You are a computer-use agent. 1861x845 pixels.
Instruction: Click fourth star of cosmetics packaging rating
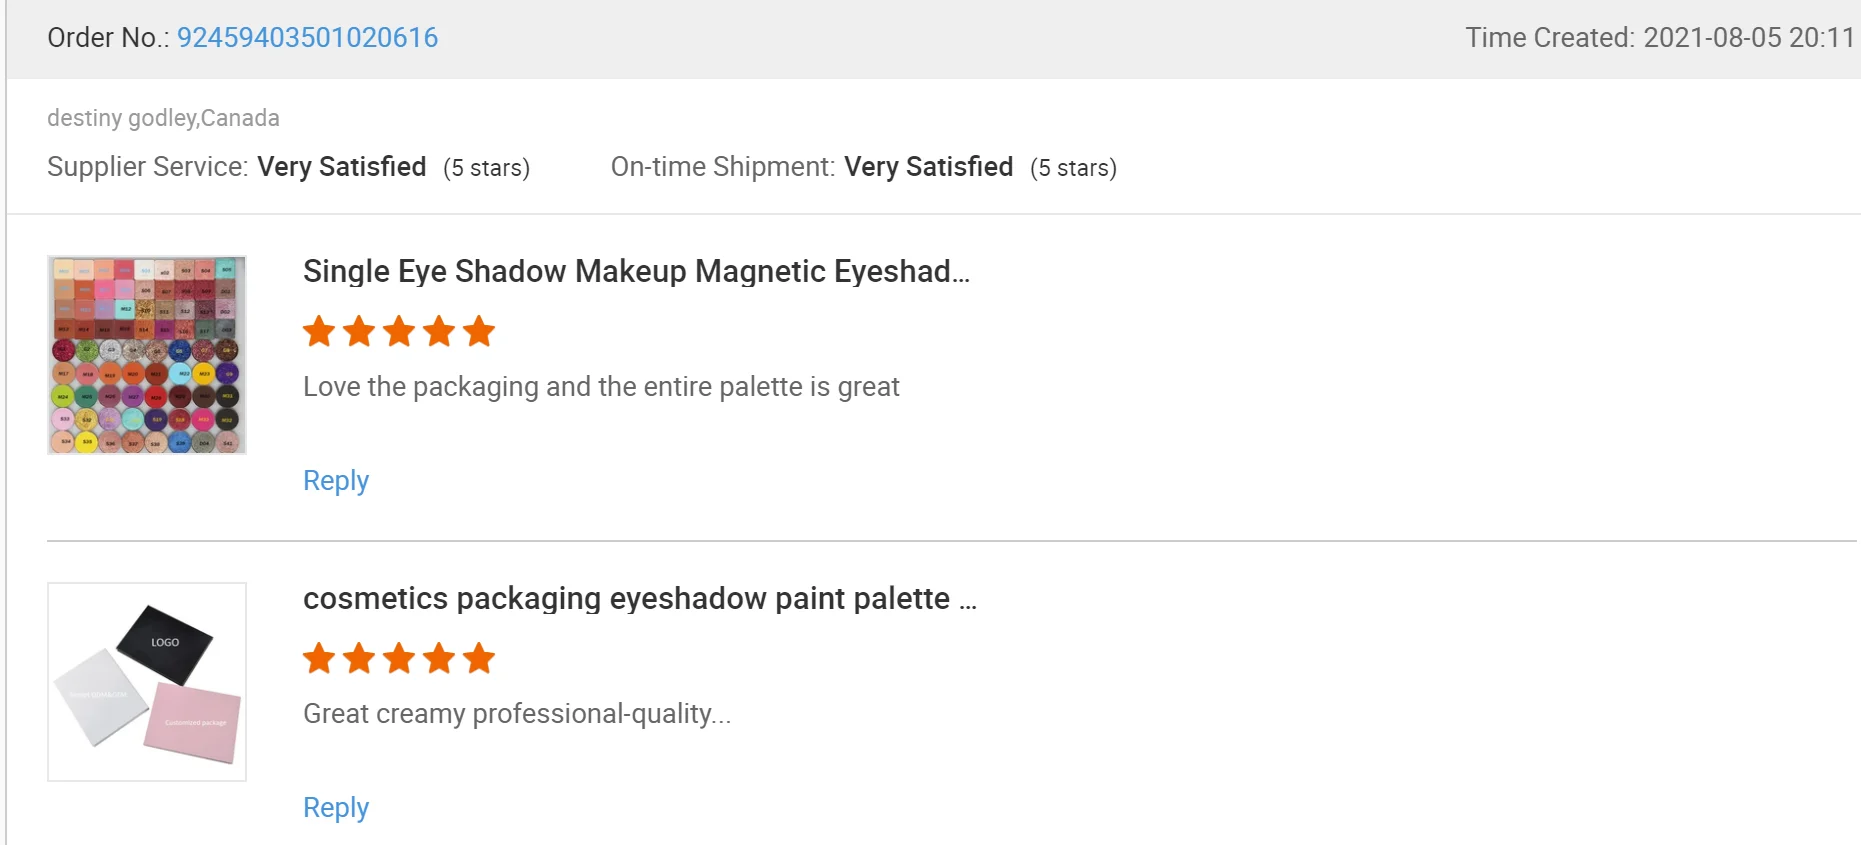[x=439, y=658]
